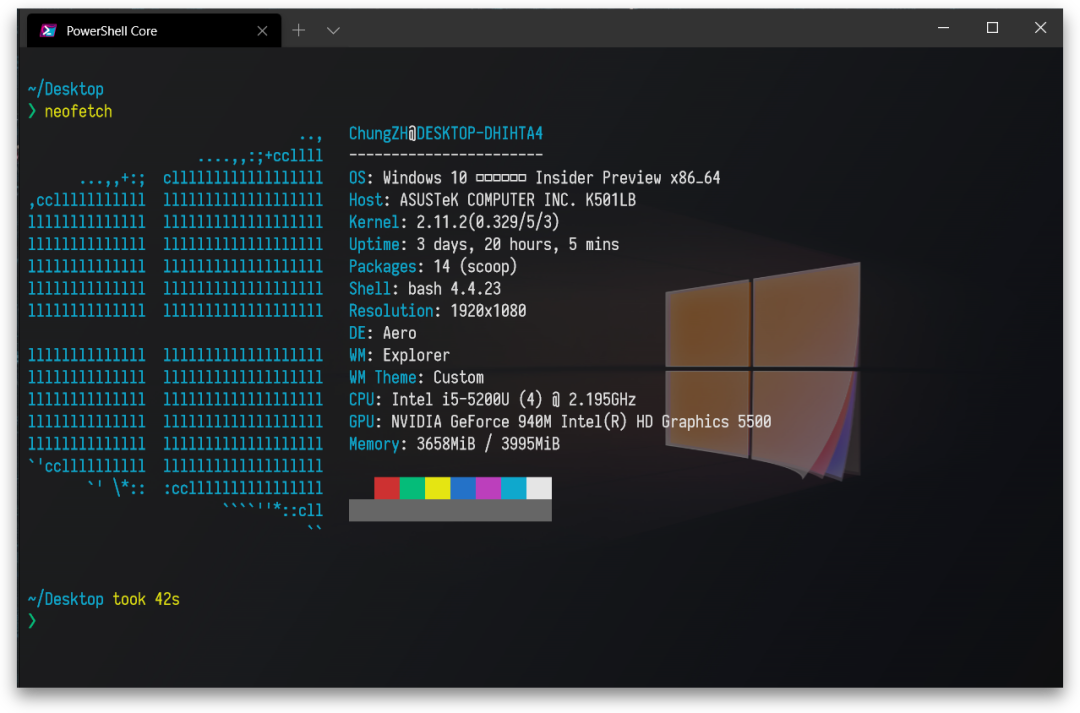Close the PowerShell Core tab
This screenshot has width=1080, height=713.
[262, 31]
